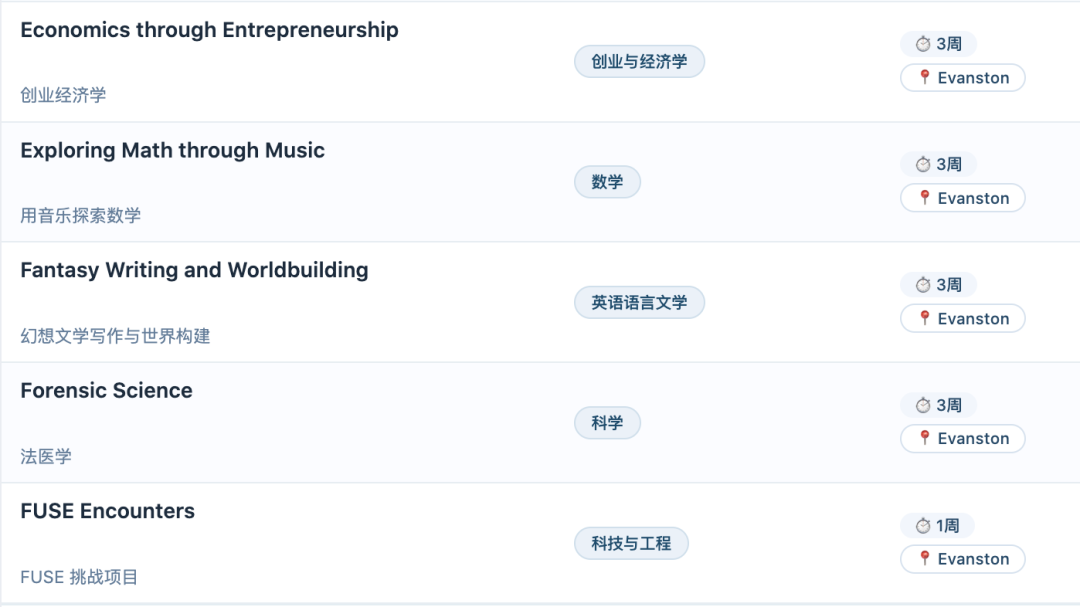The width and height of the screenshot is (1080, 607).
Task: Click location pin in Forensic Science row
Action: tap(925, 438)
